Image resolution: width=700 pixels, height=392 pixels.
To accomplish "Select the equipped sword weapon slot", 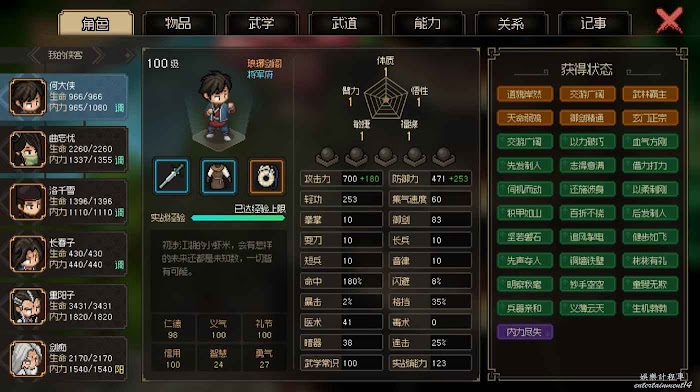I will (x=171, y=176).
